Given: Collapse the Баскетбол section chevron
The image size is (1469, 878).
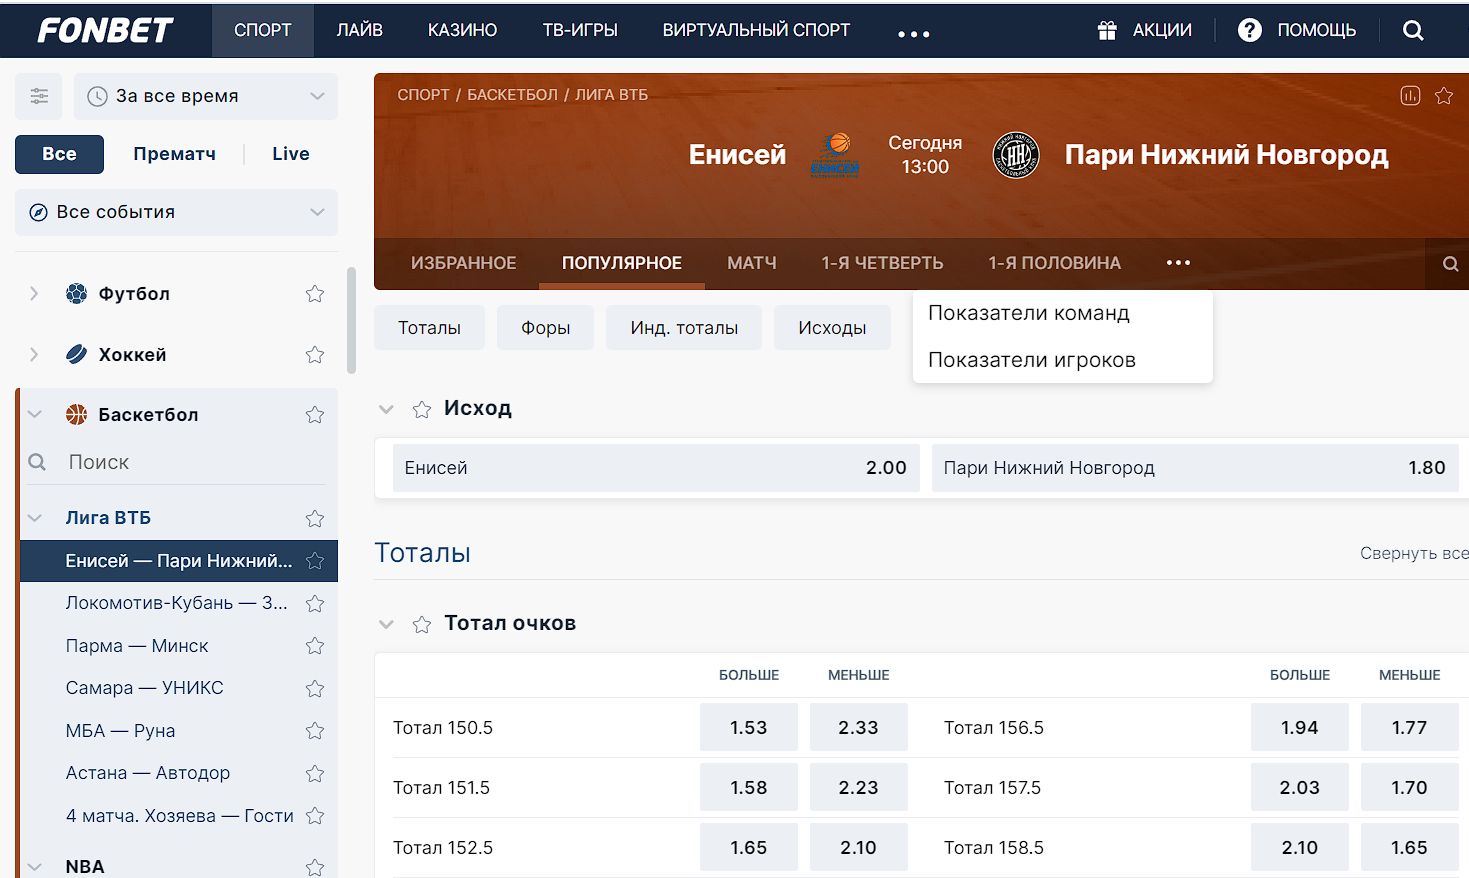Looking at the screenshot, I should point(35,414).
